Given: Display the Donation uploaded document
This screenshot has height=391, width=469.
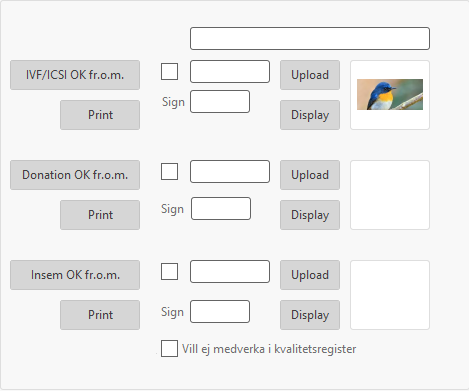Looking at the screenshot, I should 310,215.
